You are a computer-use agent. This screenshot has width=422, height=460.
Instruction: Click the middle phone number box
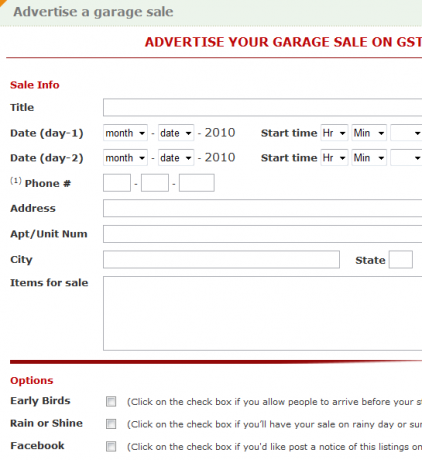click(x=155, y=183)
